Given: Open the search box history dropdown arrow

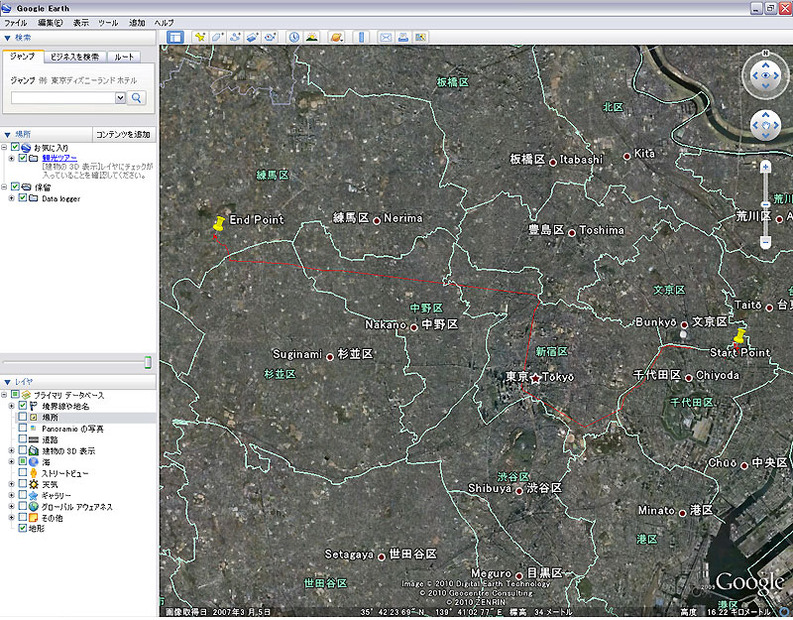Looking at the screenshot, I should click(120, 98).
